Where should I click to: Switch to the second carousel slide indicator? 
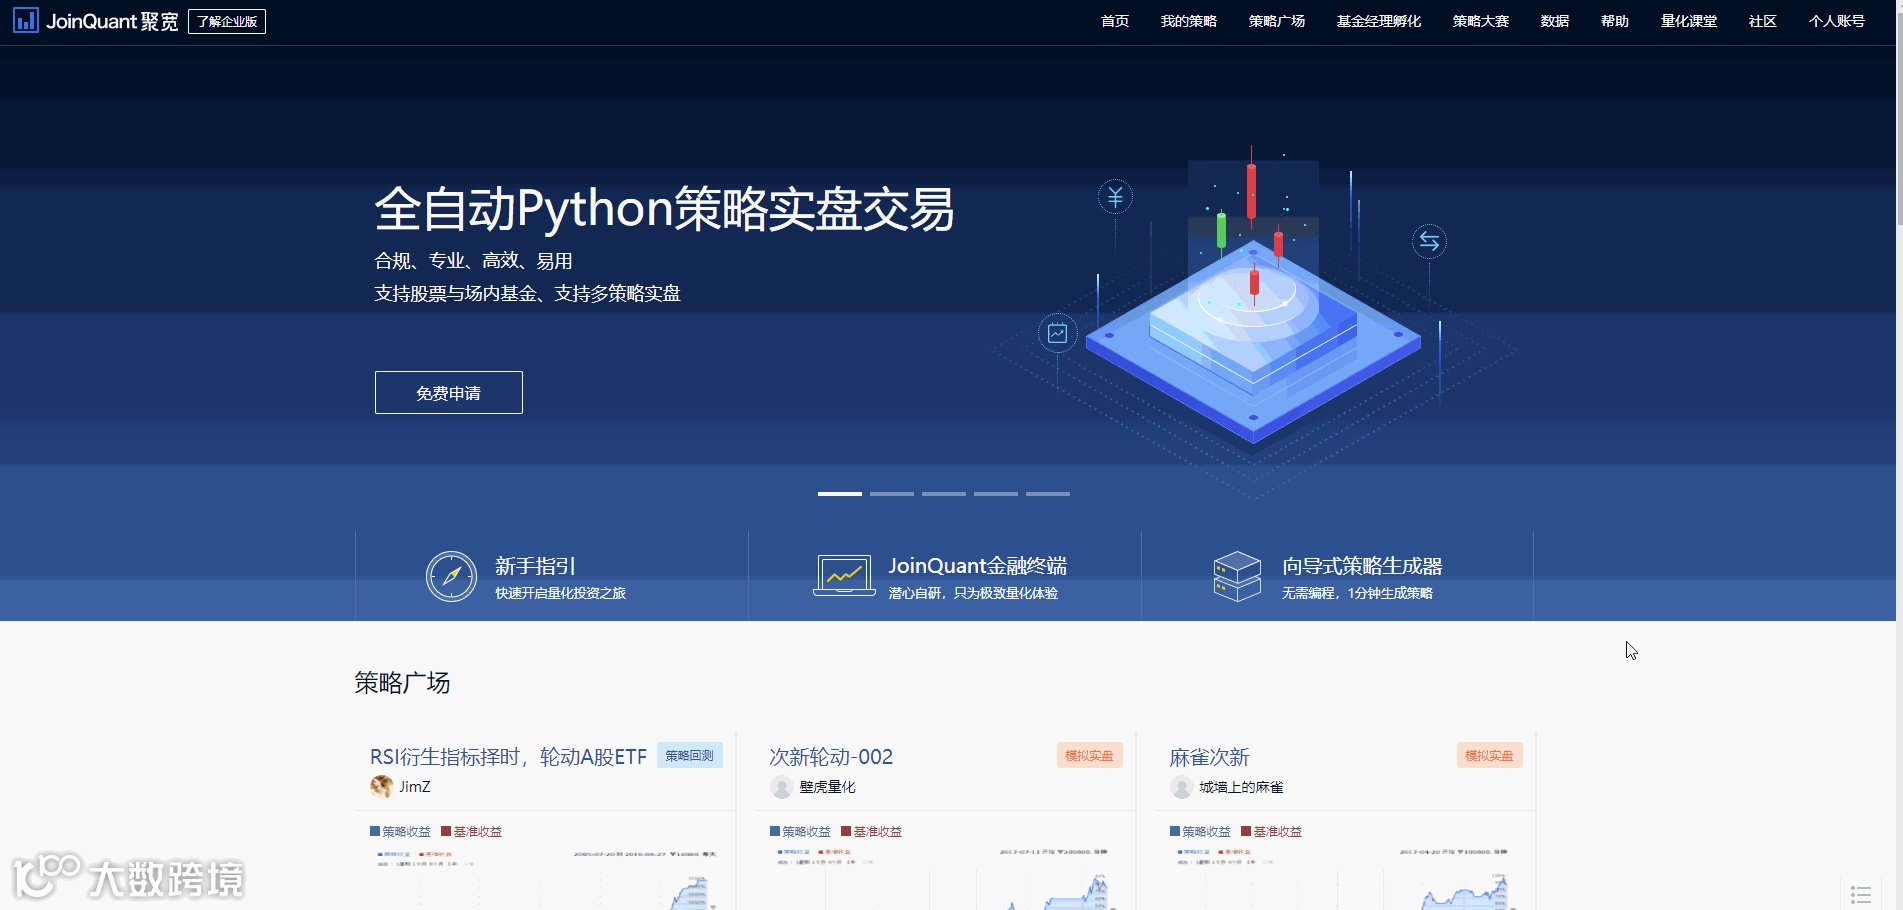coord(892,494)
